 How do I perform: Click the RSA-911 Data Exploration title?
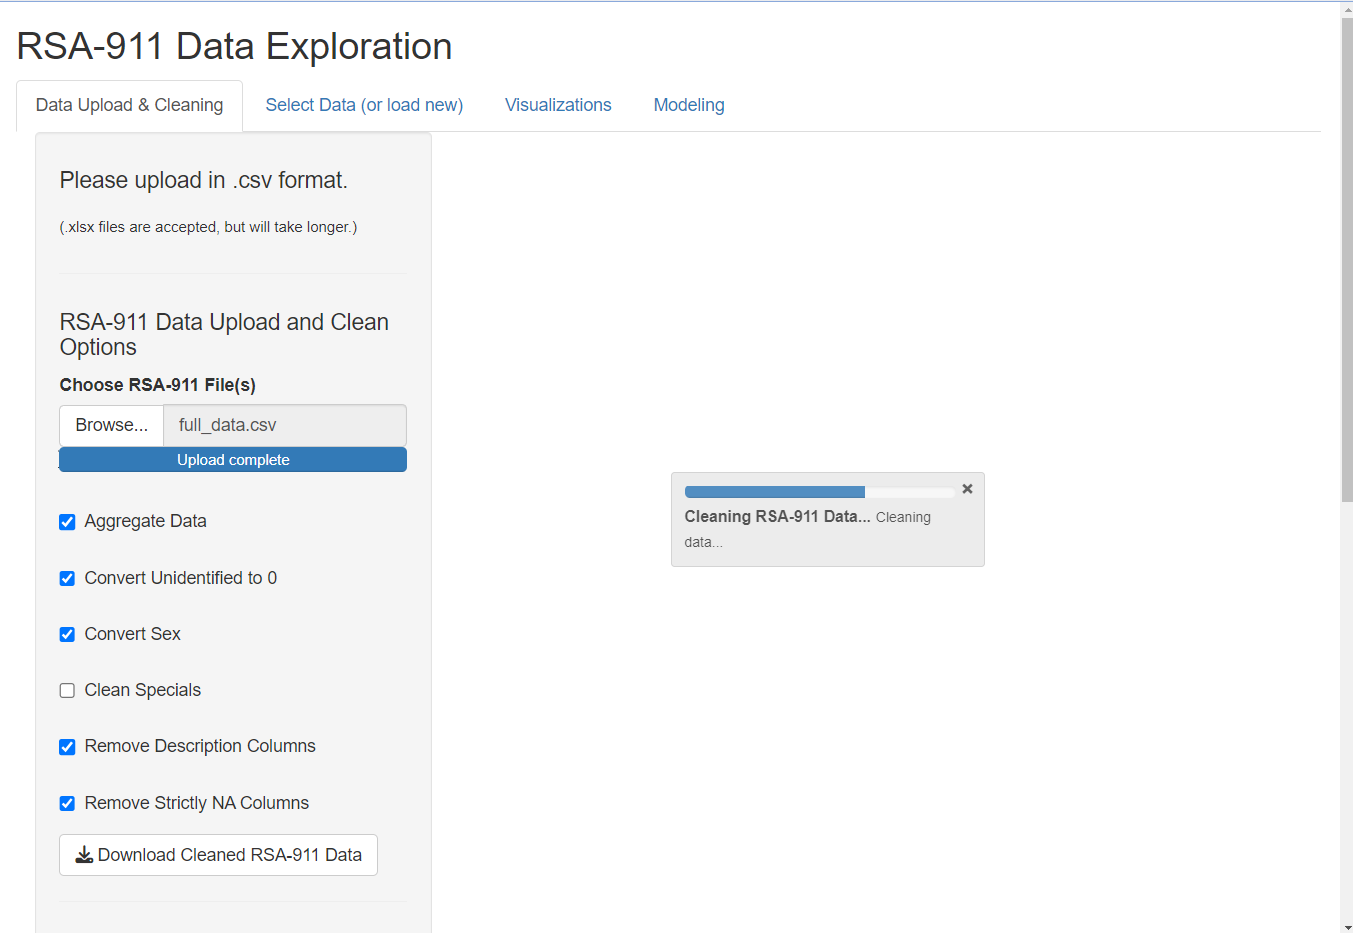coord(234,47)
